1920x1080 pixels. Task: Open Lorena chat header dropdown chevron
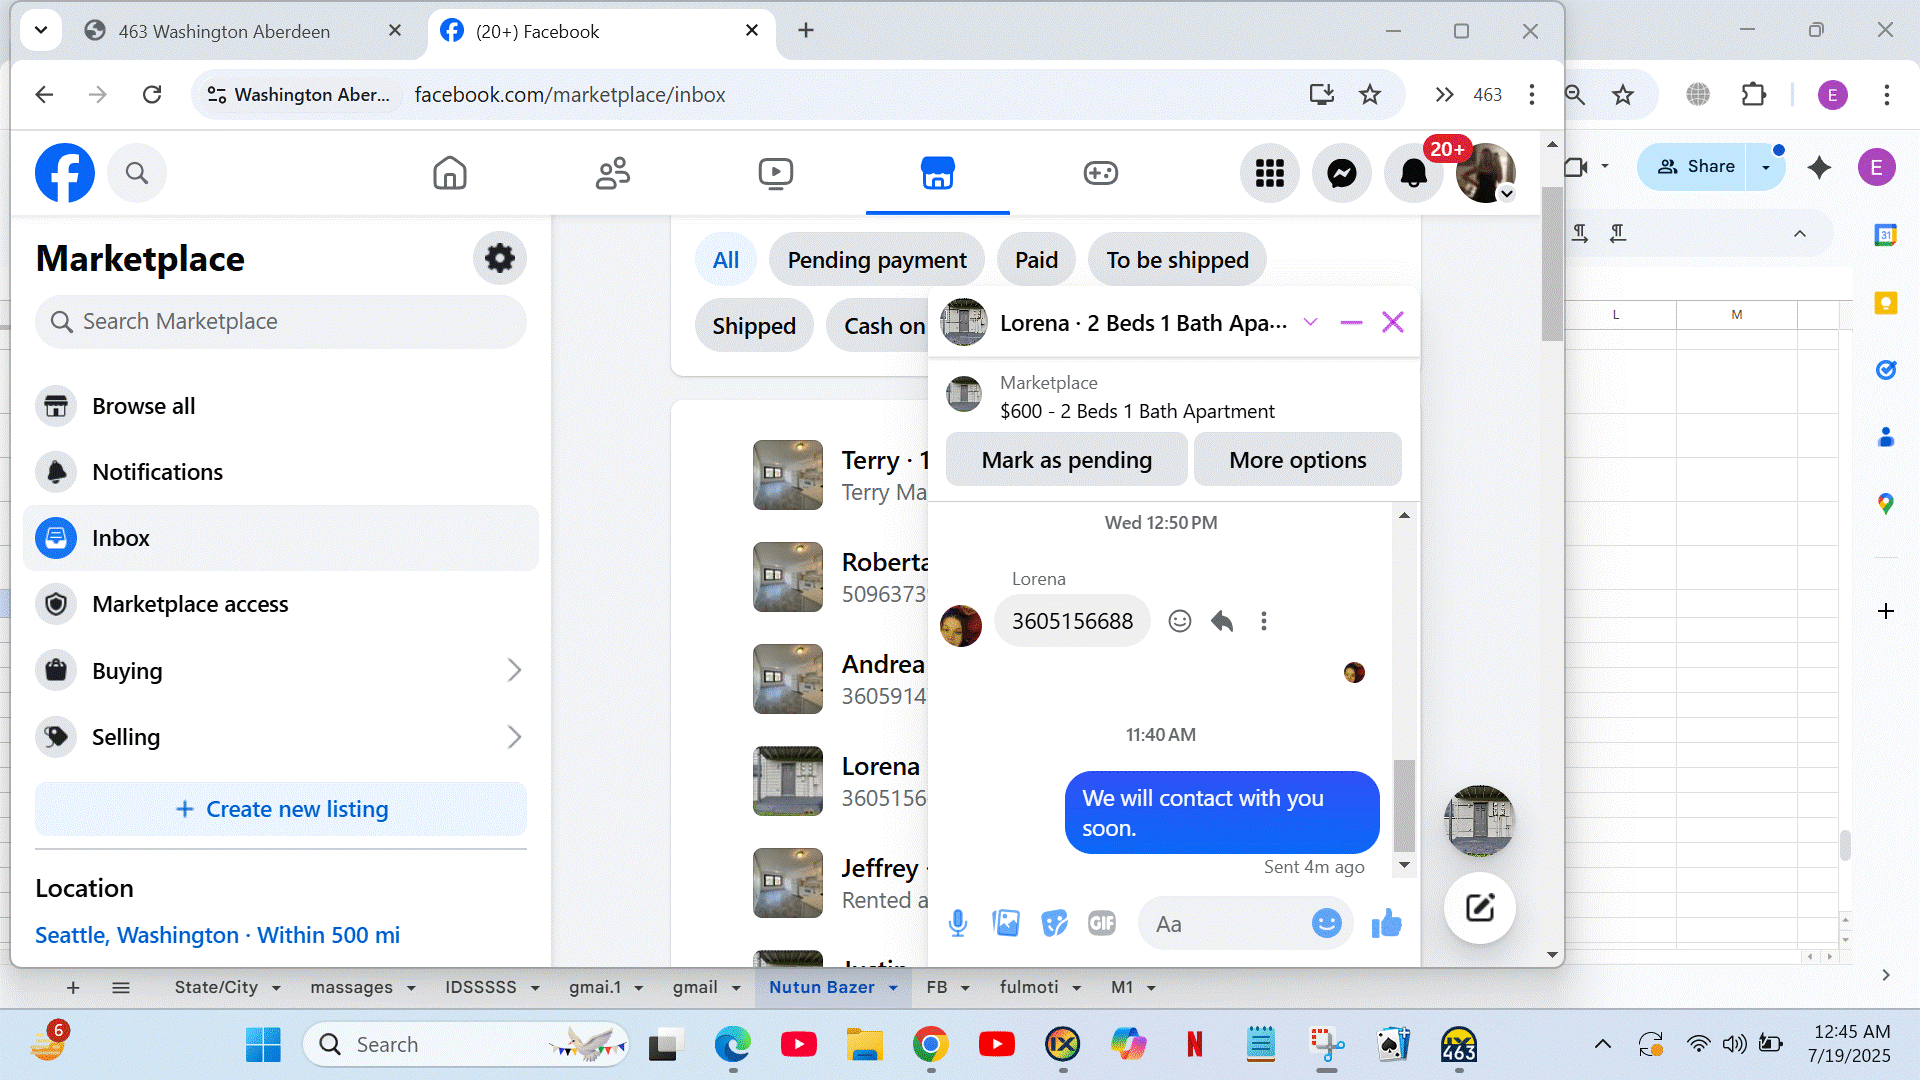click(x=1310, y=322)
